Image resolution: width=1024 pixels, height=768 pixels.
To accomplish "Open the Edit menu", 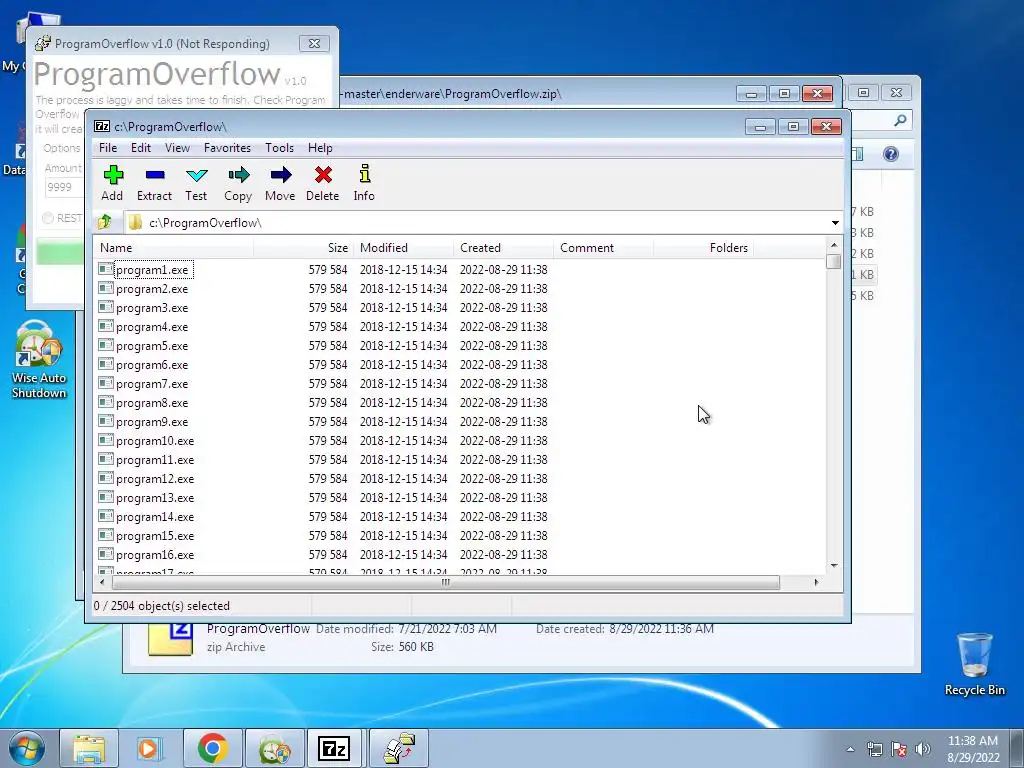I will click(140, 148).
